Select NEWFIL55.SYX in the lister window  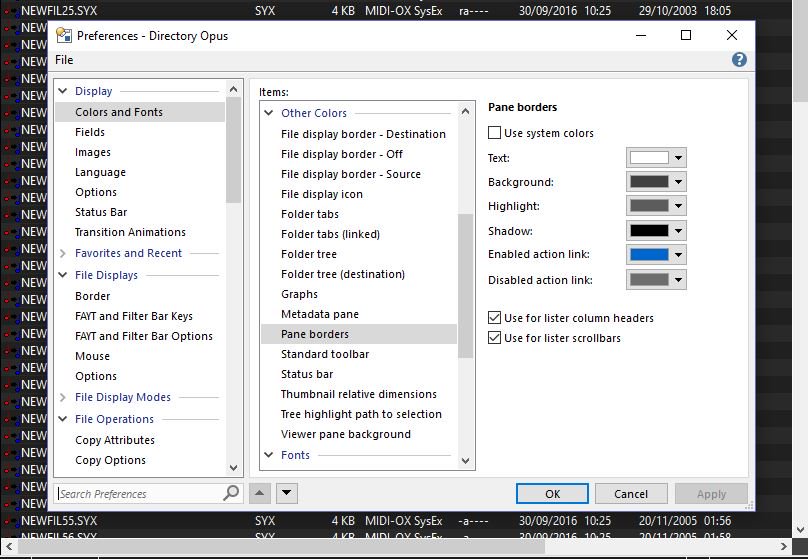coord(59,521)
